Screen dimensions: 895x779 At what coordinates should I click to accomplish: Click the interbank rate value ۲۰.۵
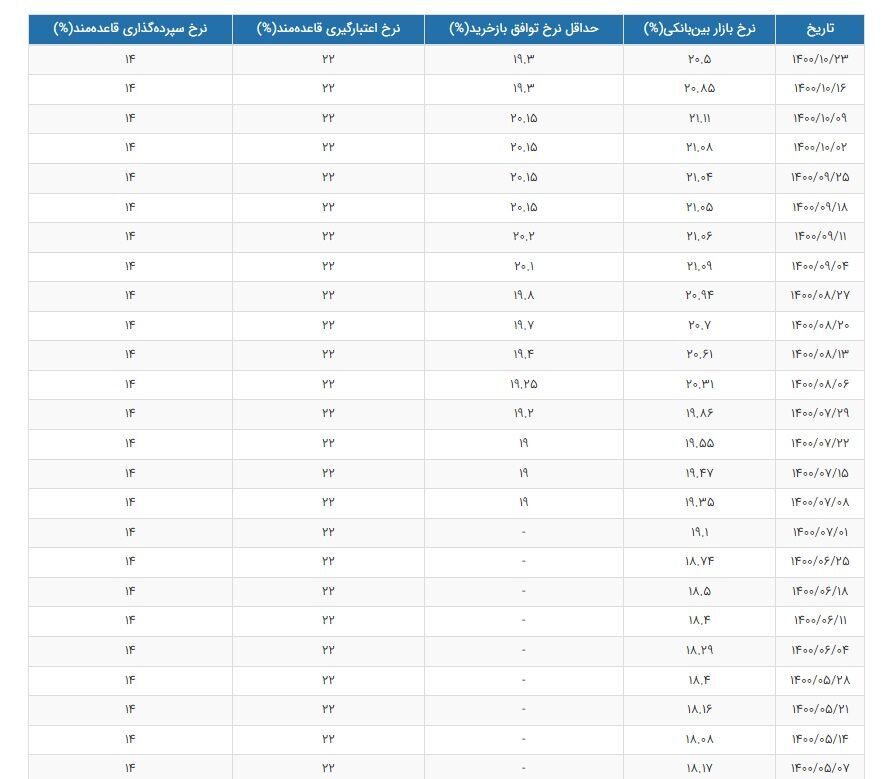[699, 59]
